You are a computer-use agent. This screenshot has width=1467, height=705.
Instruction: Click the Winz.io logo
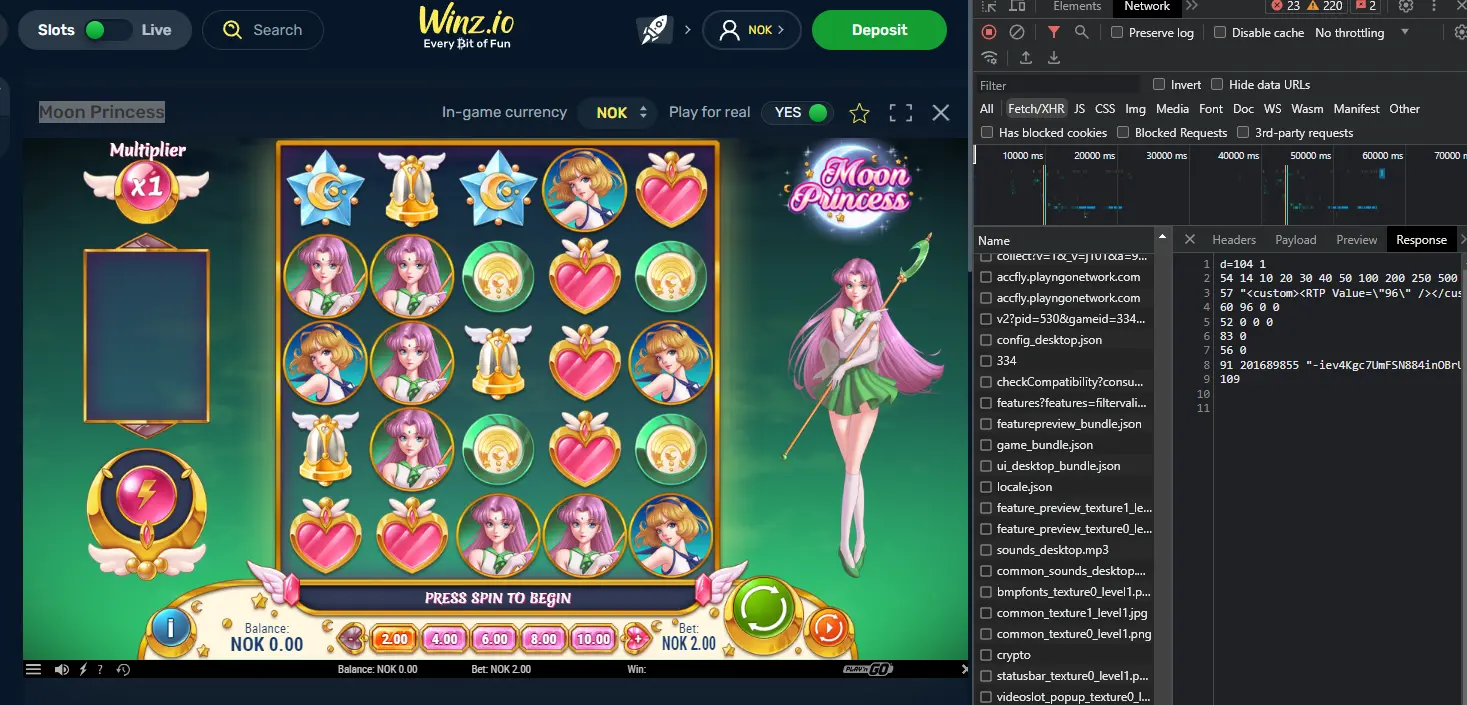pyautogui.click(x=467, y=27)
